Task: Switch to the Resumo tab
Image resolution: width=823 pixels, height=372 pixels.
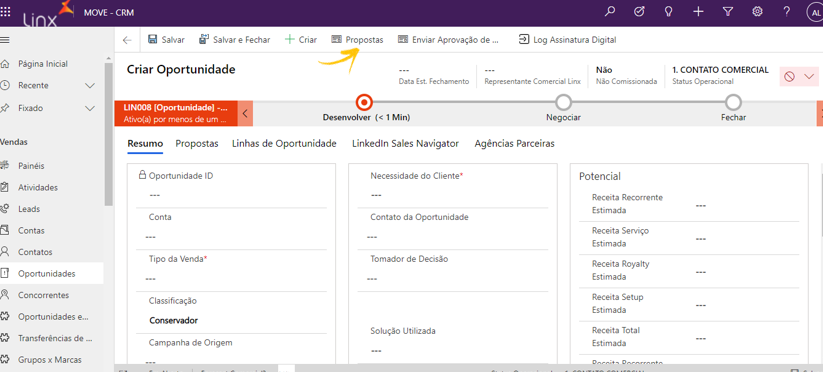Action: click(145, 144)
